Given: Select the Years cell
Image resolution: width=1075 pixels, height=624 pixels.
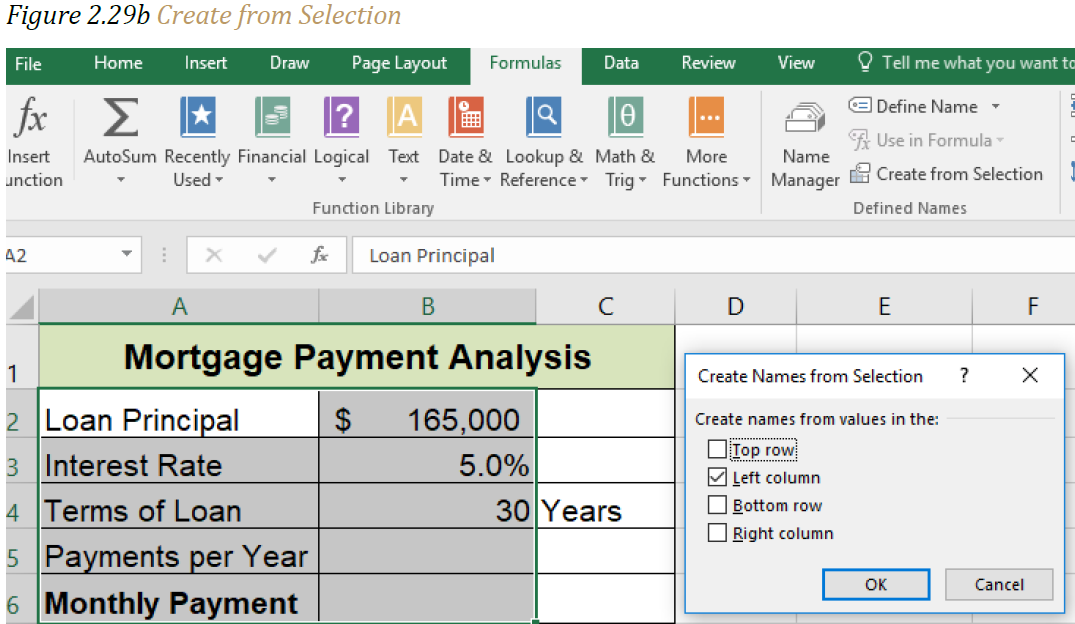Looking at the screenshot, I should tap(605, 506).
